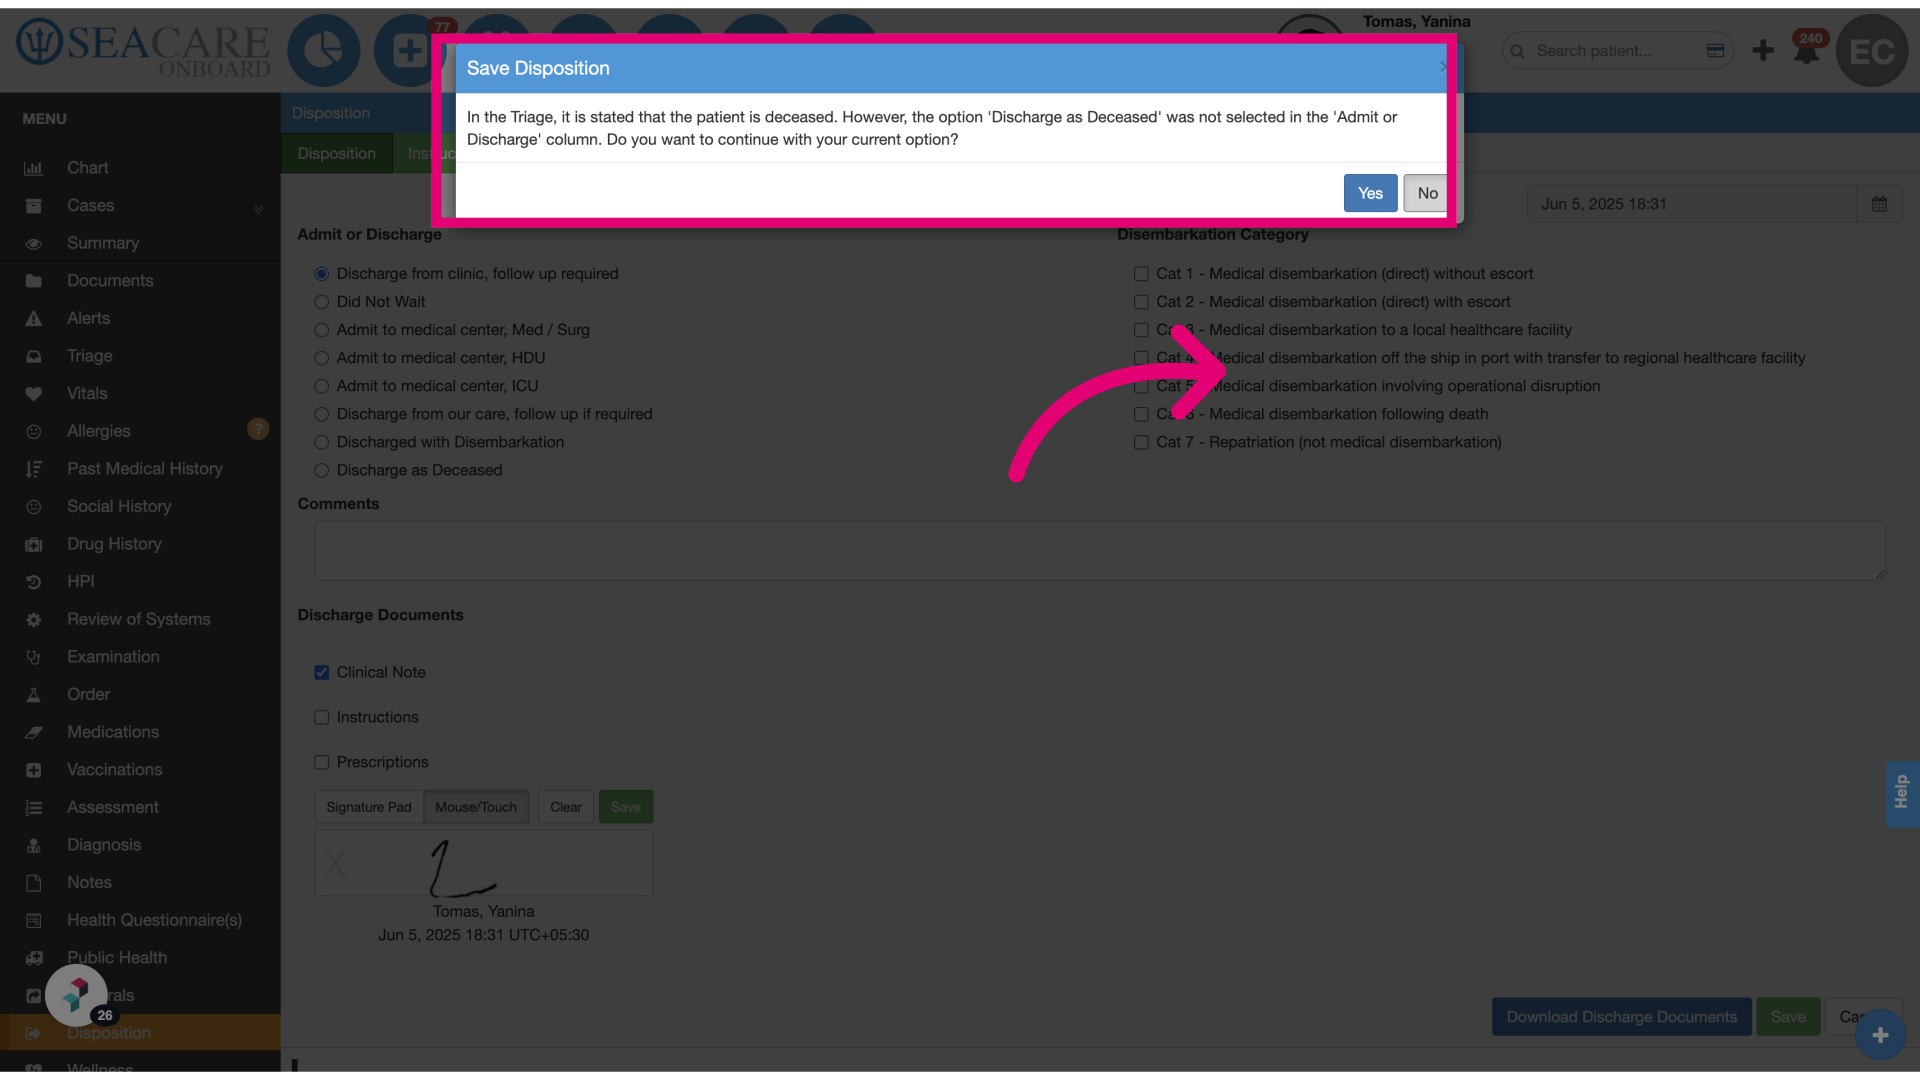Open the EC user avatar
1920x1080 pixels.
coord(1872,50)
